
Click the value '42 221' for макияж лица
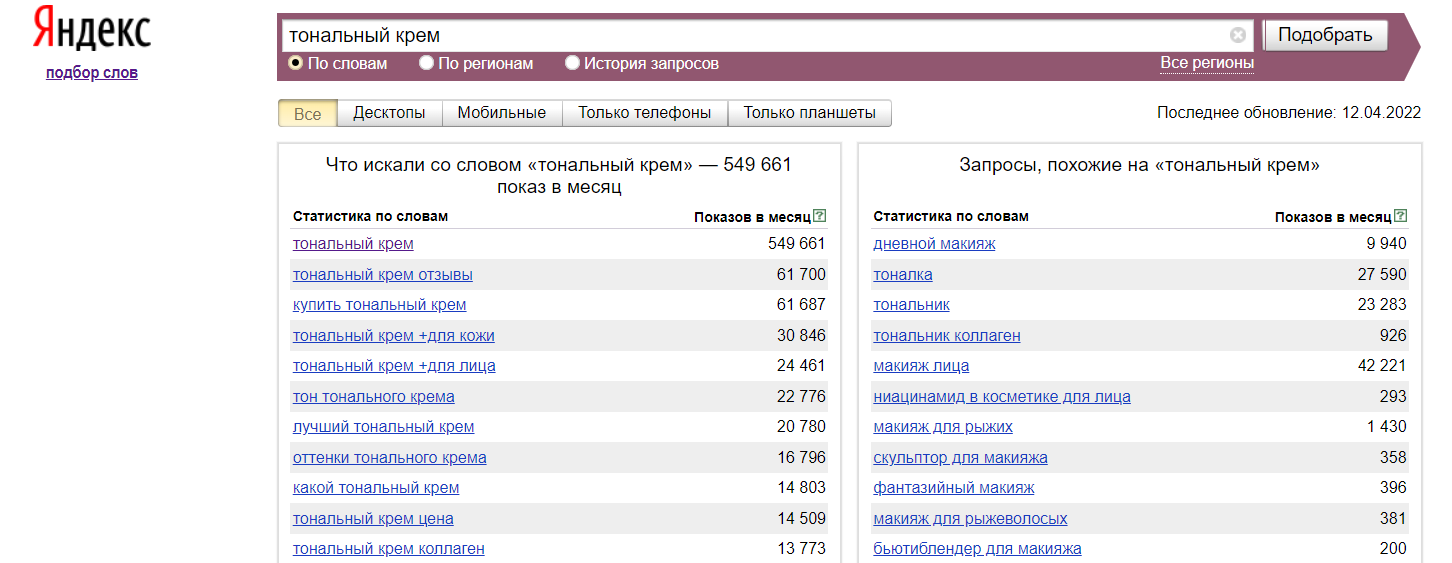[x=1382, y=366]
